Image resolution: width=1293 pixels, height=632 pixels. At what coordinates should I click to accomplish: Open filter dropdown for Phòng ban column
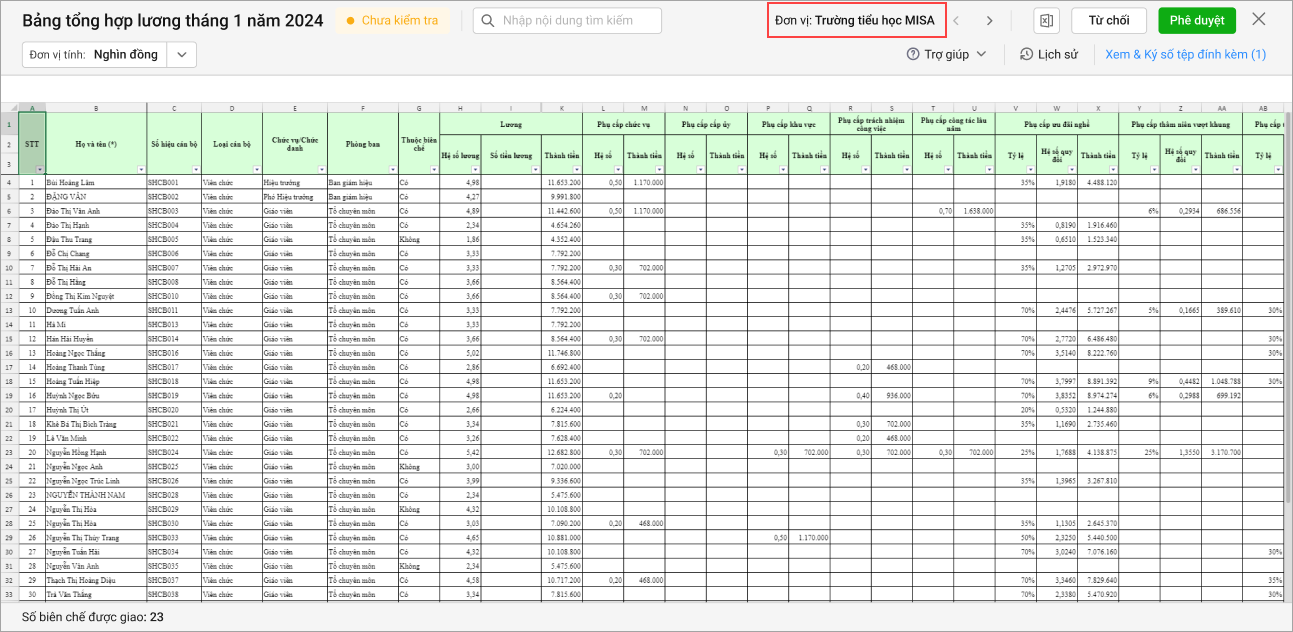pyautogui.click(x=392, y=170)
